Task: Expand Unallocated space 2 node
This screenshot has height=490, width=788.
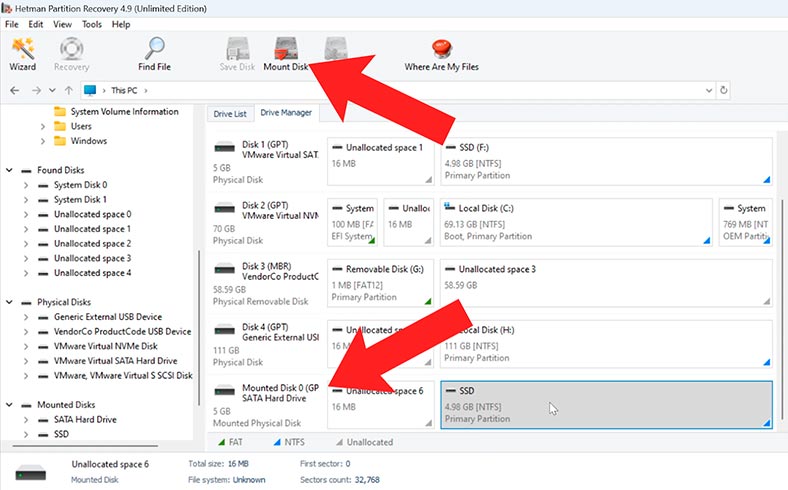Action: (26, 244)
